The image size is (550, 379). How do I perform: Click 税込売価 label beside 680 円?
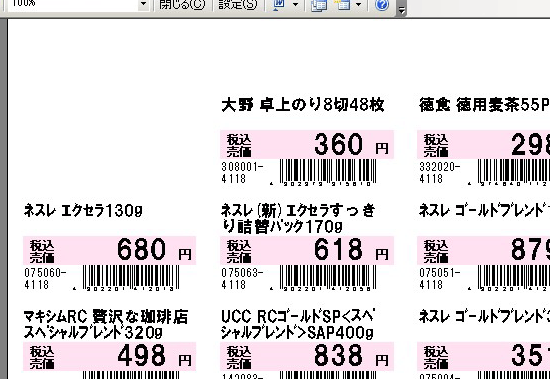pyautogui.click(x=42, y=251)
